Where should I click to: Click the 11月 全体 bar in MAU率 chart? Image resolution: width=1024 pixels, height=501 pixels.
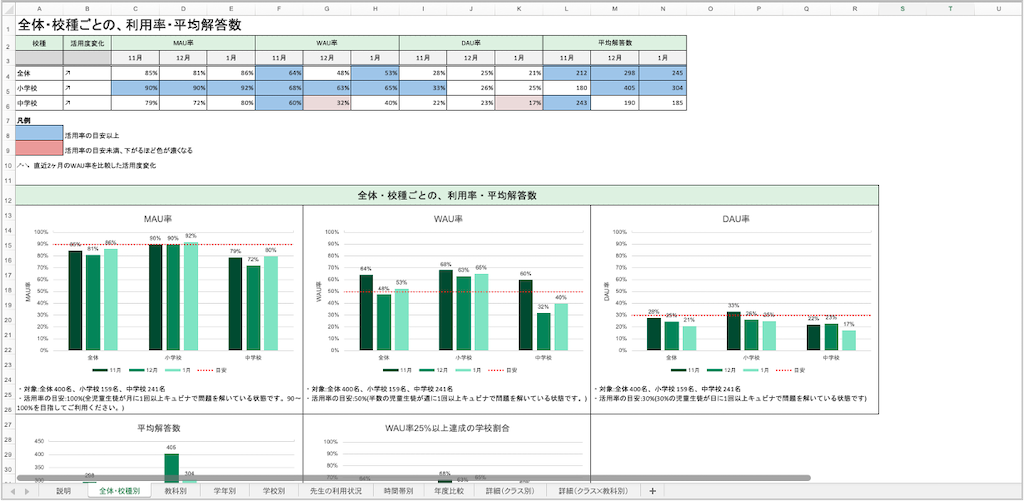pyautogui.click(x=76, y=300)
